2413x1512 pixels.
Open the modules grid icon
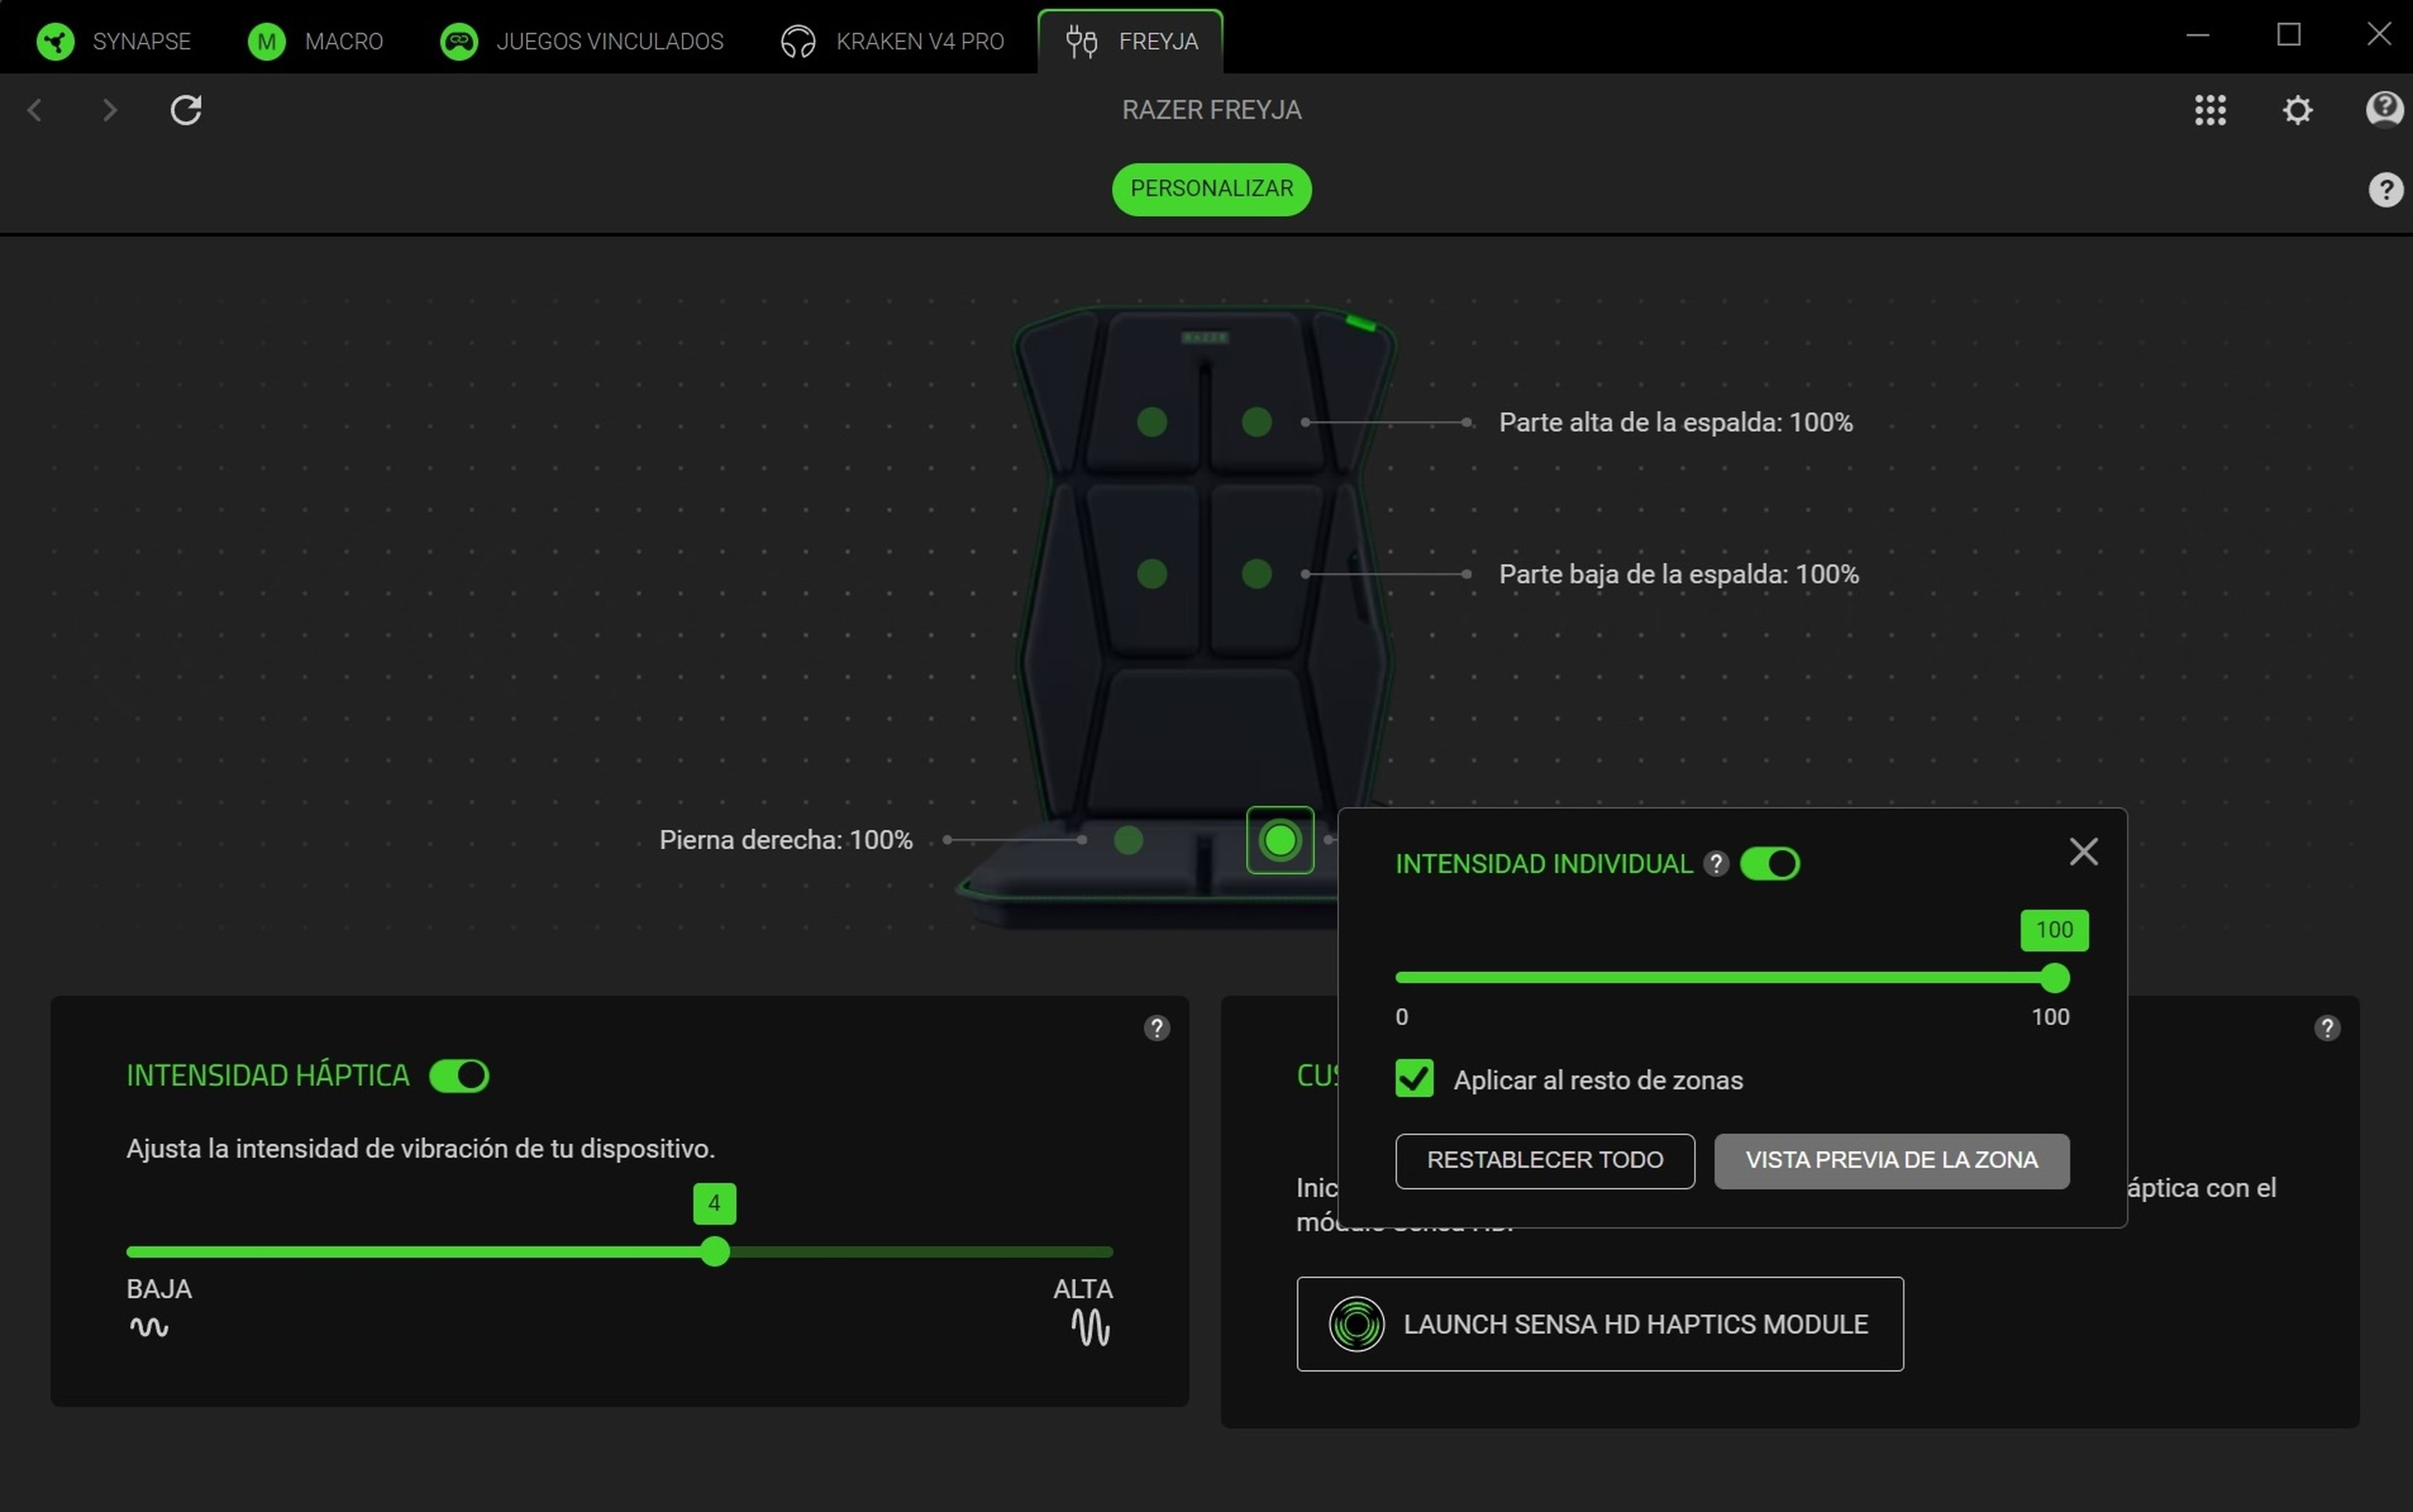click(2210, 110)
